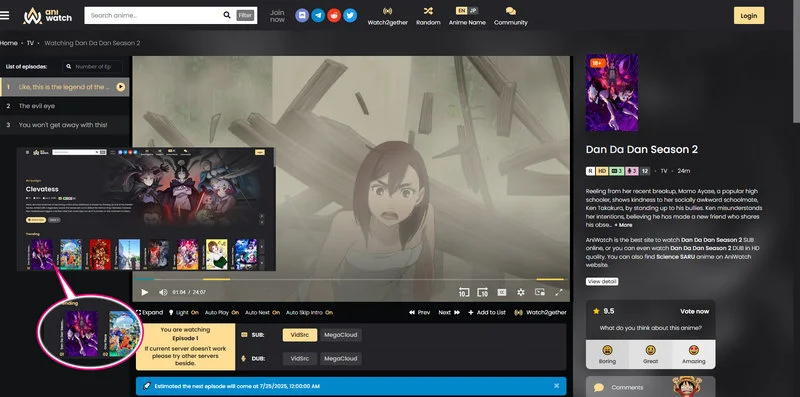Open the search Filter options
The width and height of the screenshot is (800, 397).
tap(245, 15)
